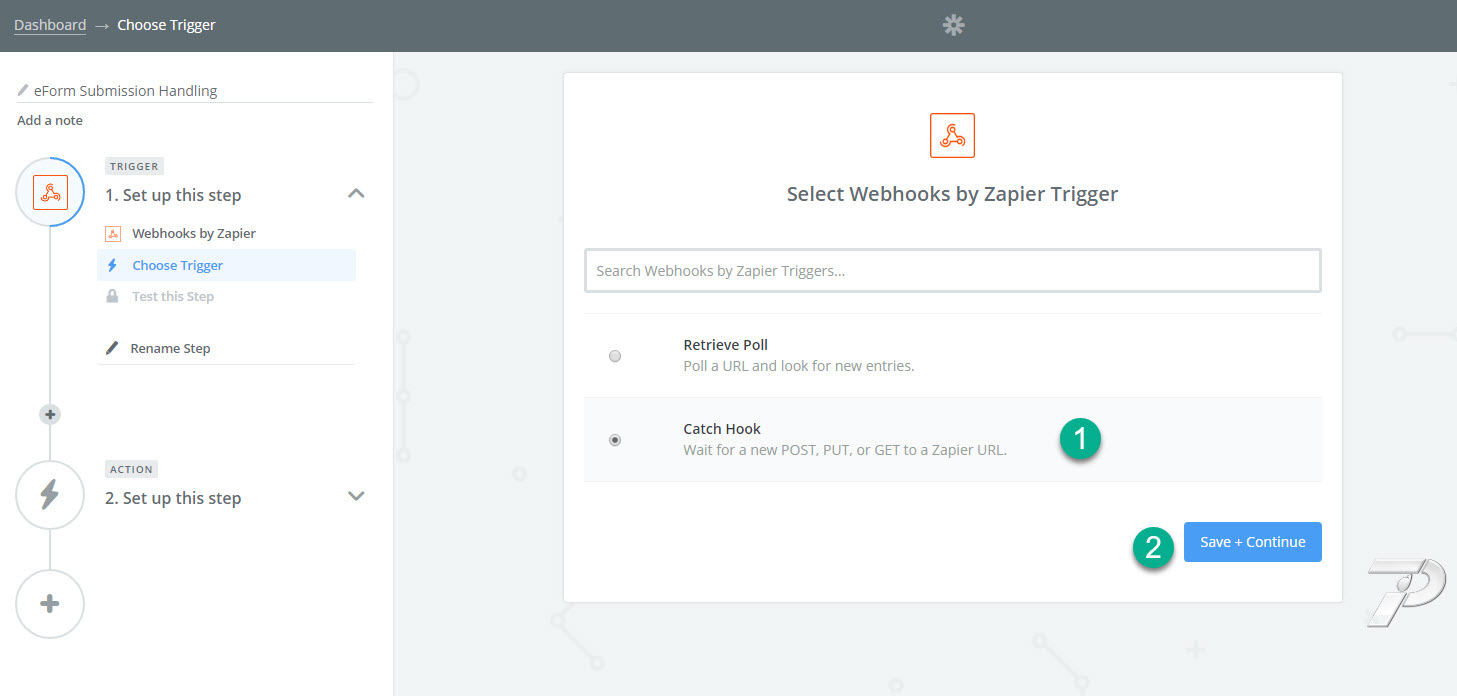
Task: Select the trigger step webhook circle icon
Action: click(x=50, y=192)
